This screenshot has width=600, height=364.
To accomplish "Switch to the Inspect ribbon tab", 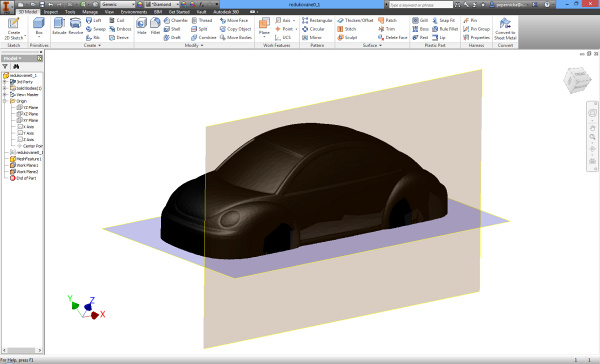I will (51, 12).
